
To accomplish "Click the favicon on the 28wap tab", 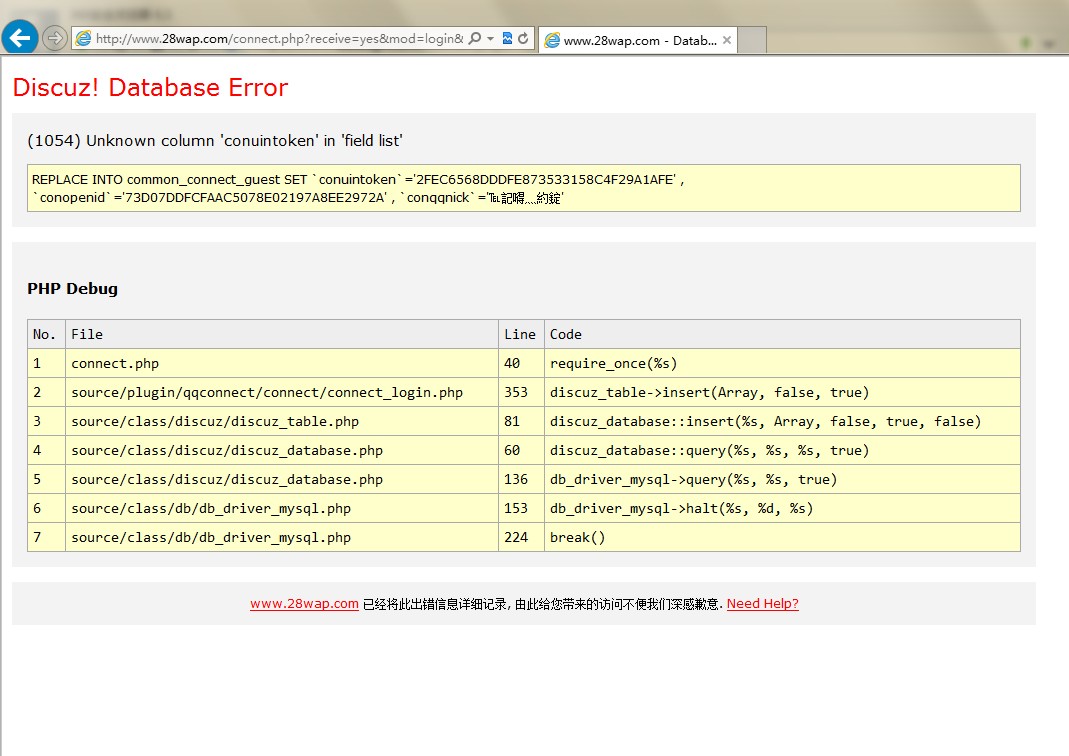I will coord(551,41).
